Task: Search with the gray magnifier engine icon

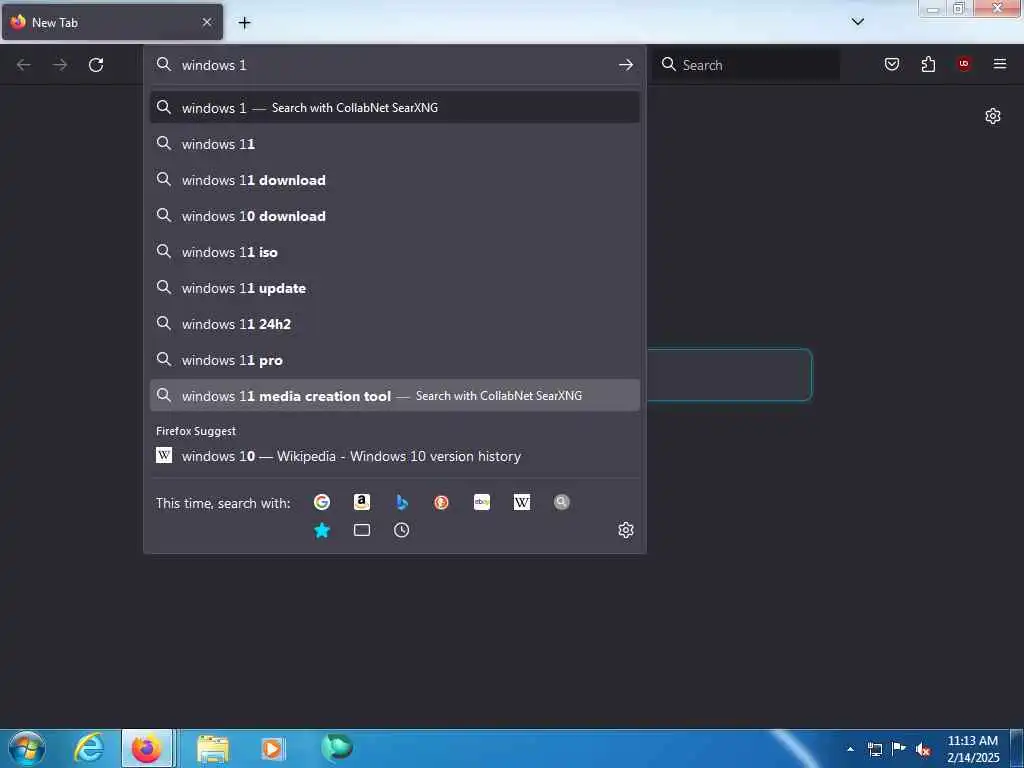Action: 562,502
